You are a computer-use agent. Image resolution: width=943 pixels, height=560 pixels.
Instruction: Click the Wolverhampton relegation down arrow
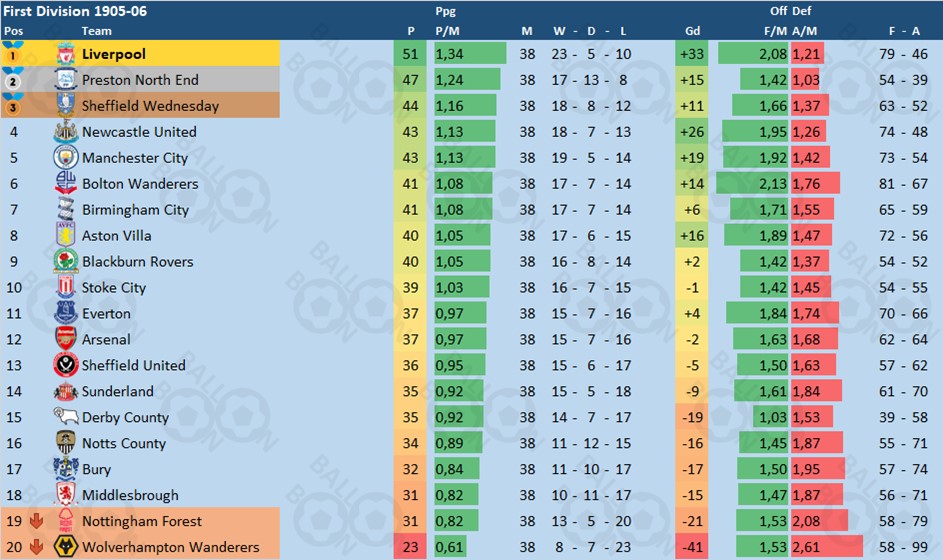coord(37,547)
